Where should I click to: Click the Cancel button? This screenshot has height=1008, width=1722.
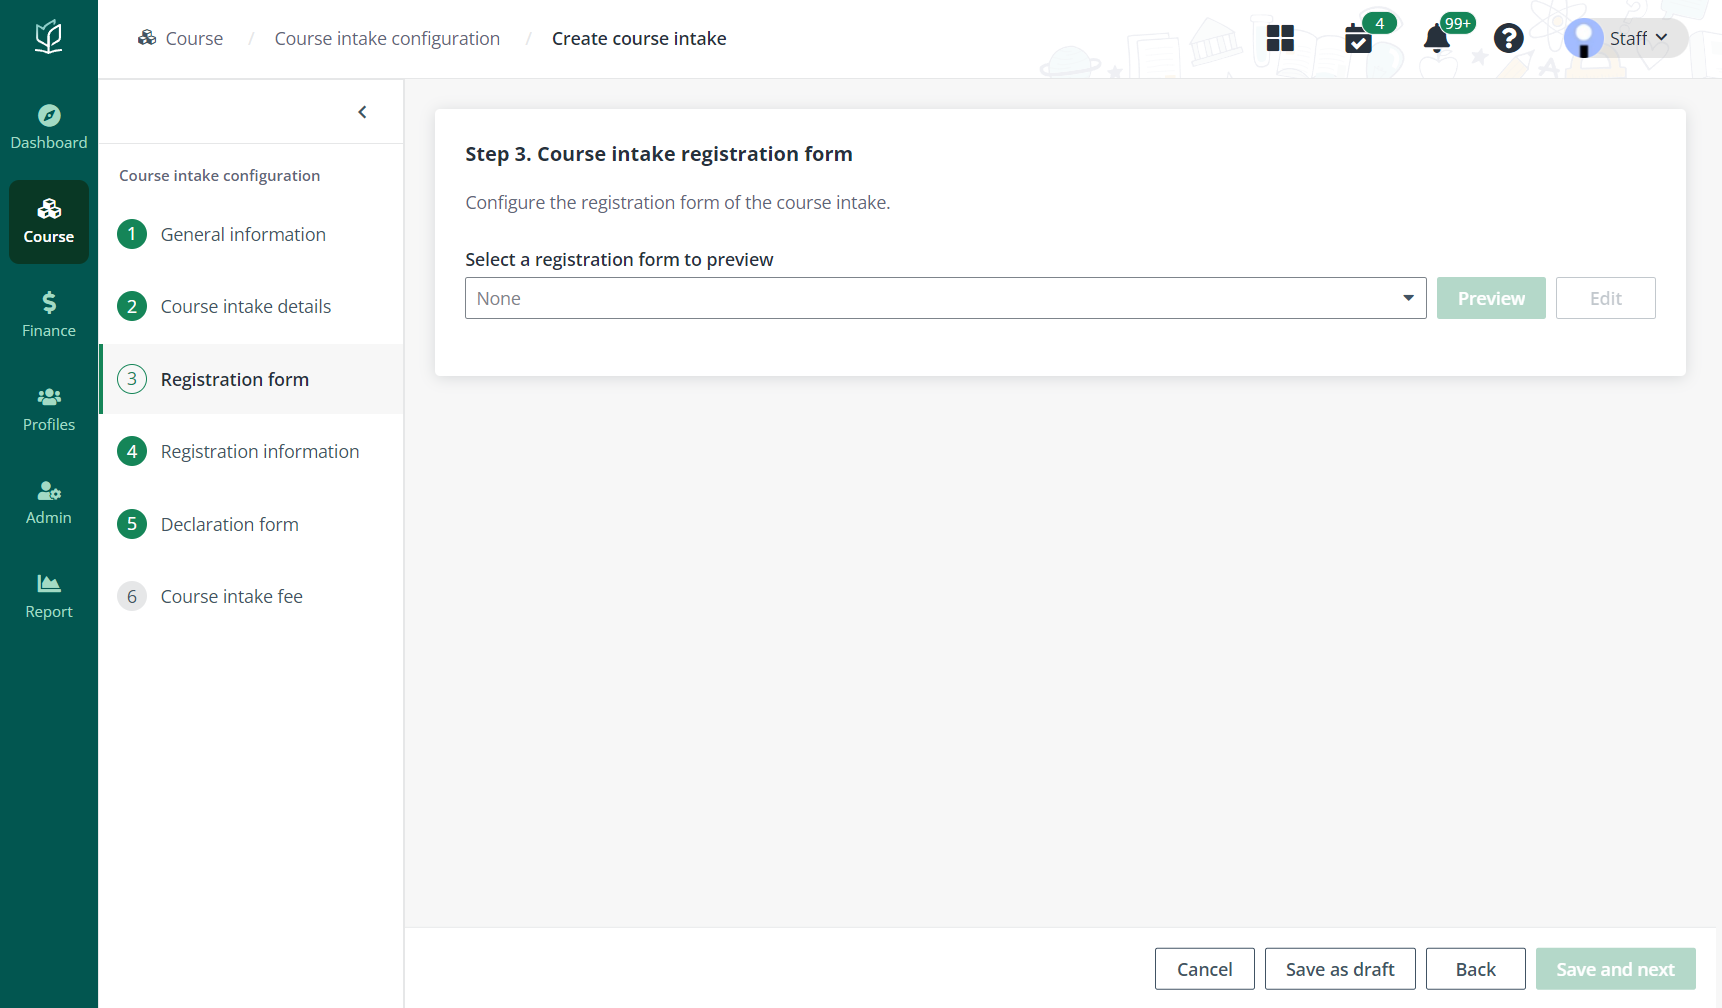1204,969
